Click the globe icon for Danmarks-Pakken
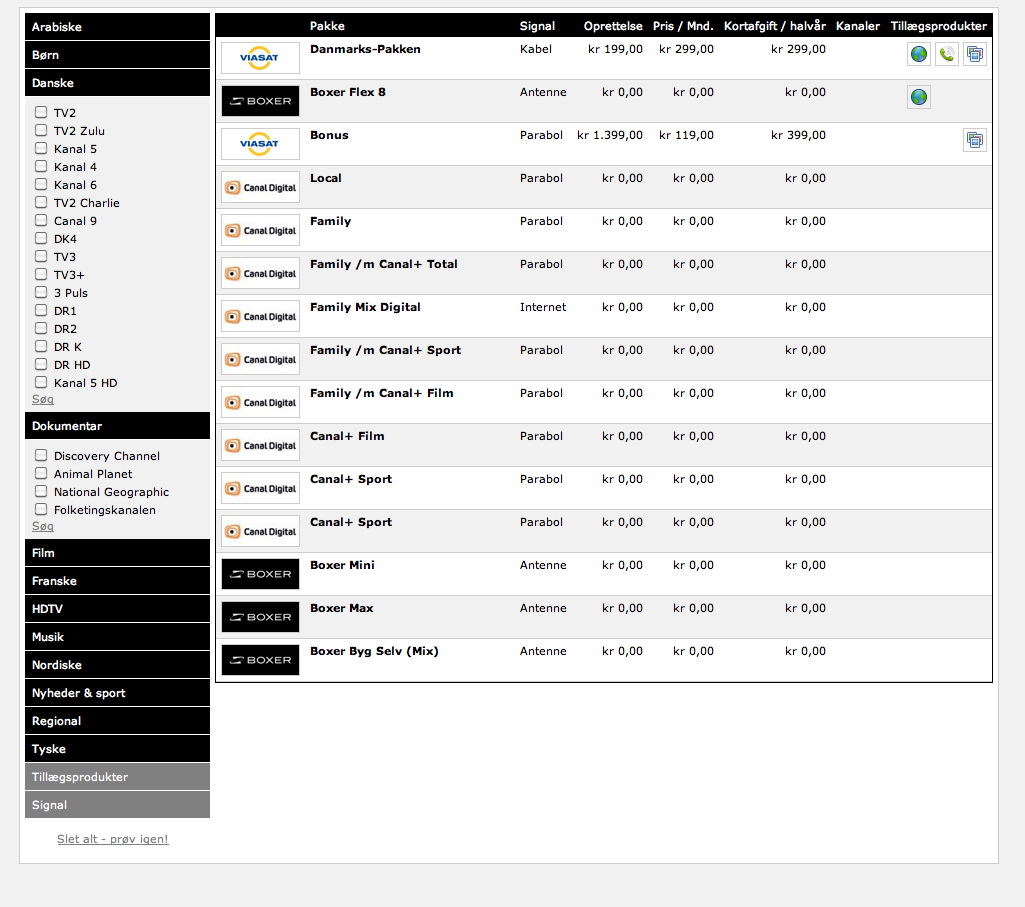 (x=919, y=55)
